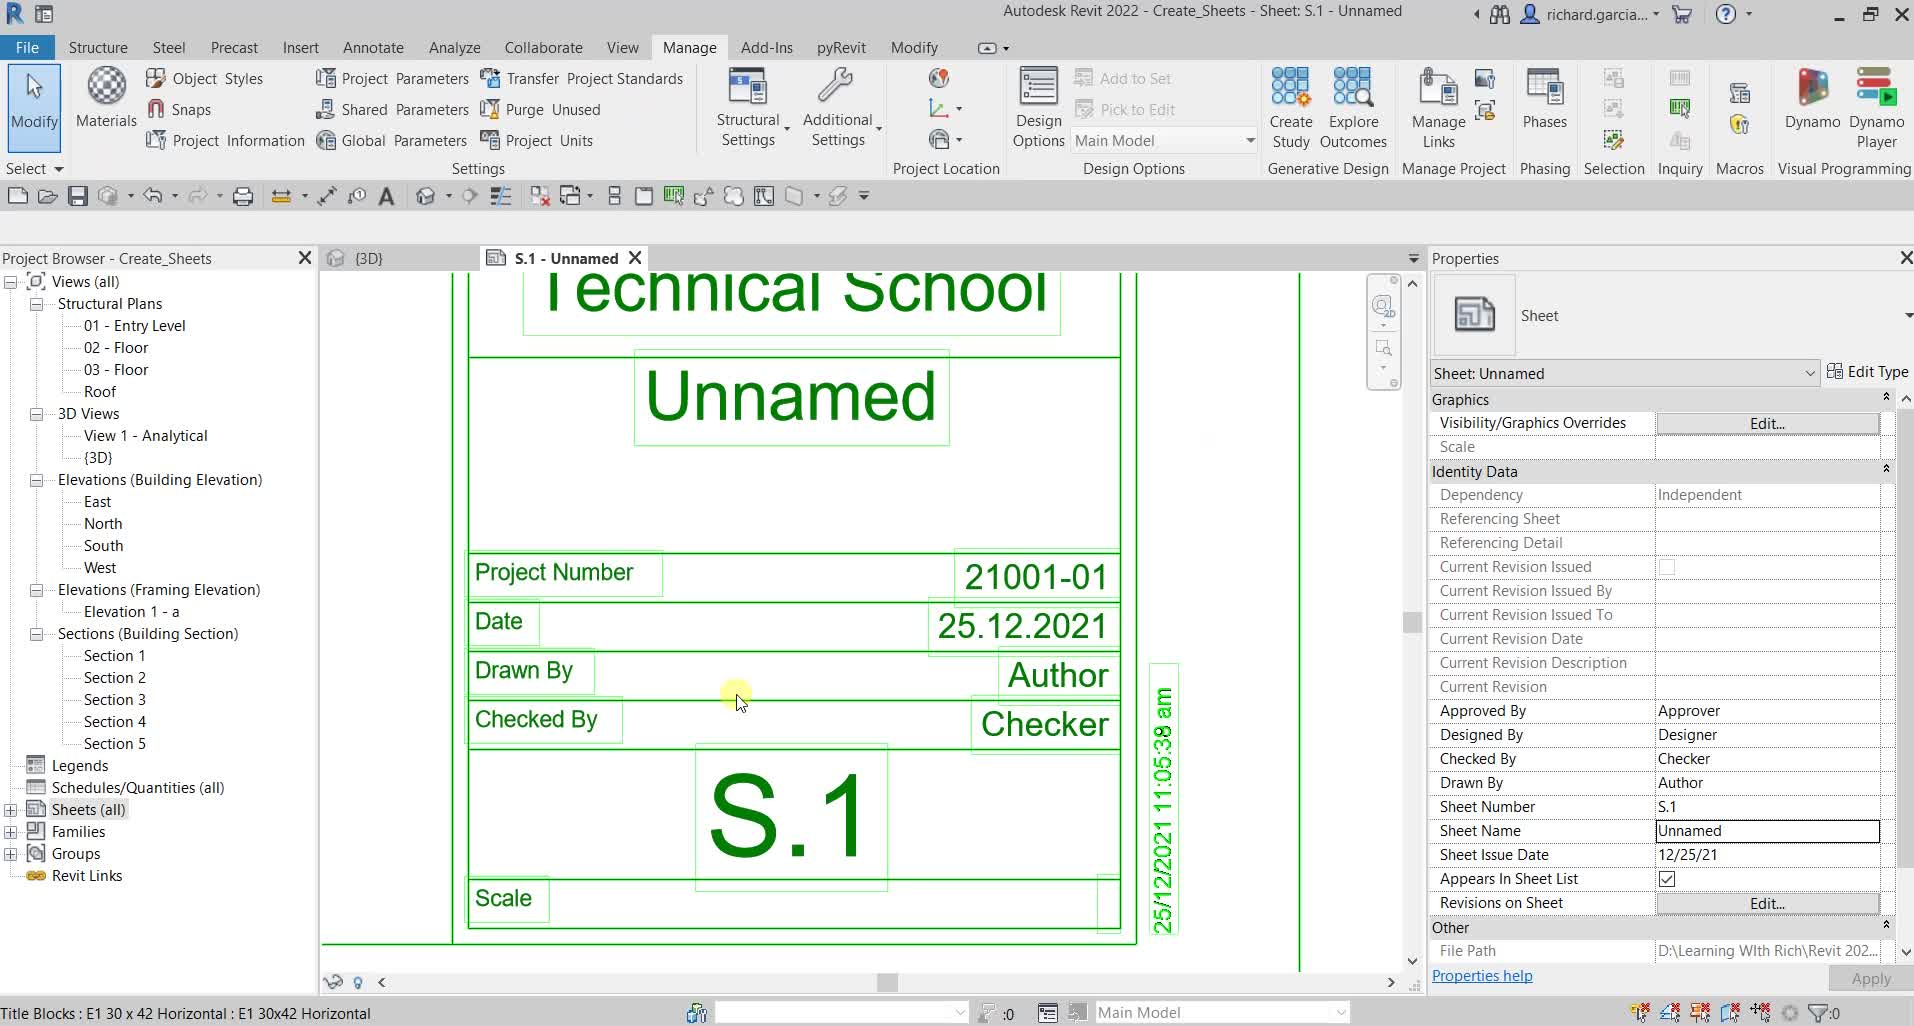1914x1026 pixels.
Task: Click the Edit Type button
Action: click(1867, 371)
